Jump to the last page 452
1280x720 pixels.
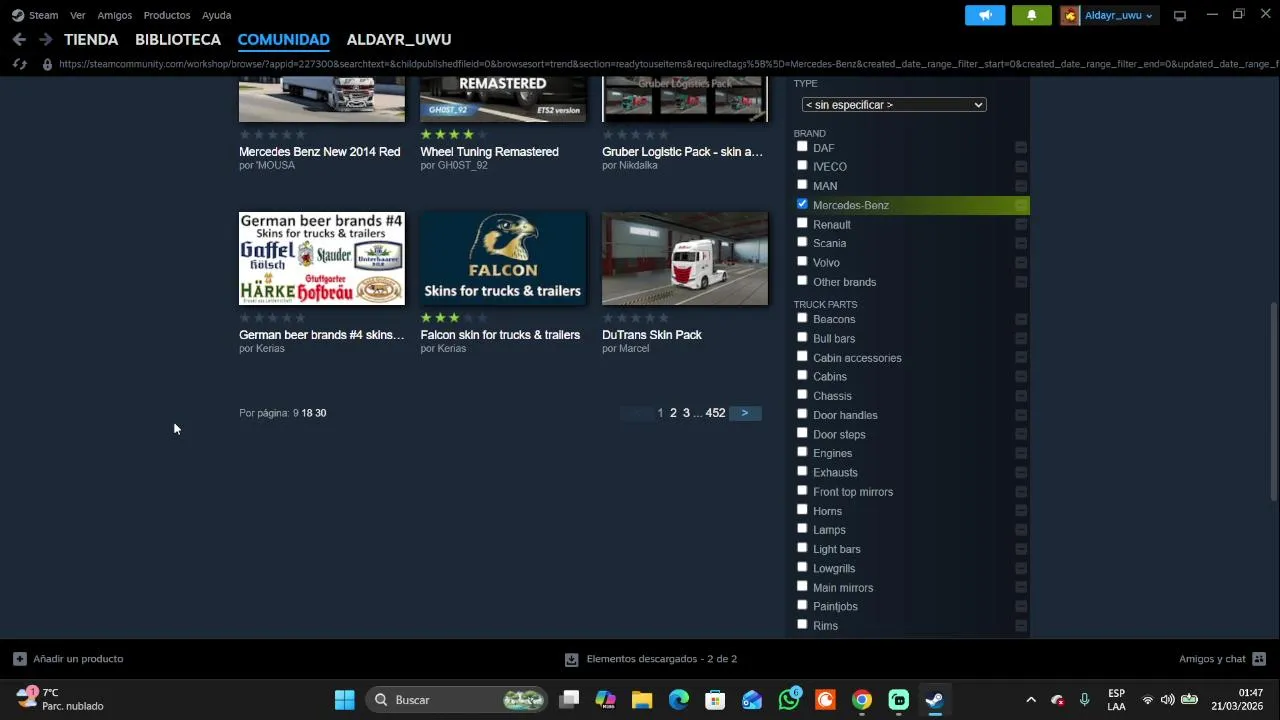click(x=715, y=413)
